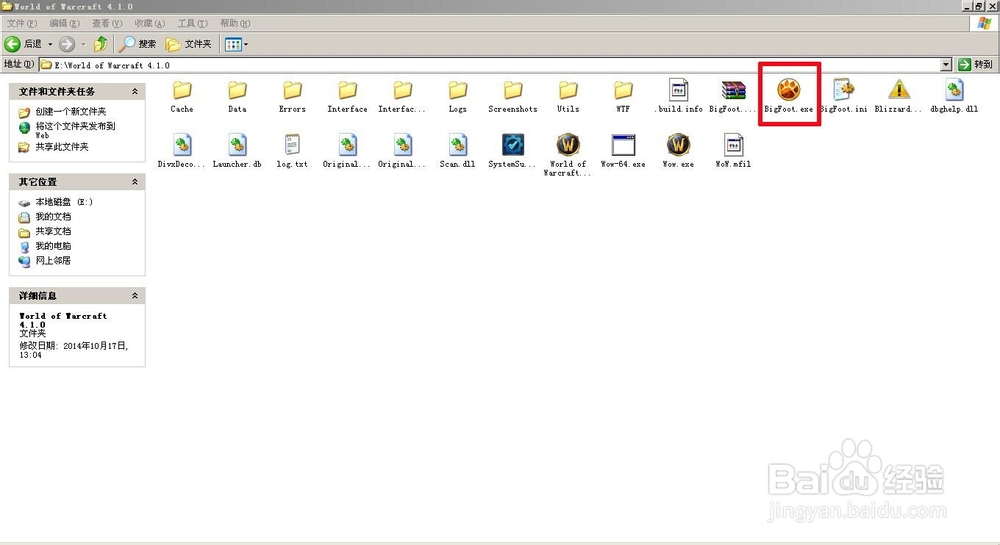The width and height of the screenshot is (1000, 545).
Task: Select the Scan.dll file
Action: [x=457, y=151]
